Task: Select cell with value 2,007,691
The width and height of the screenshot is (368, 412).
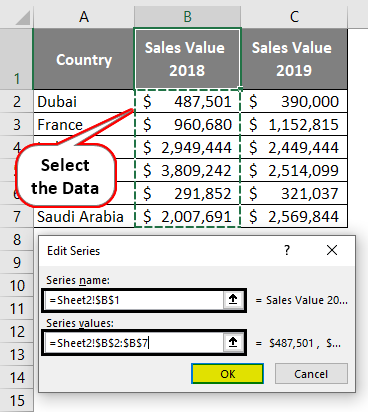Action: click(187, 216)
